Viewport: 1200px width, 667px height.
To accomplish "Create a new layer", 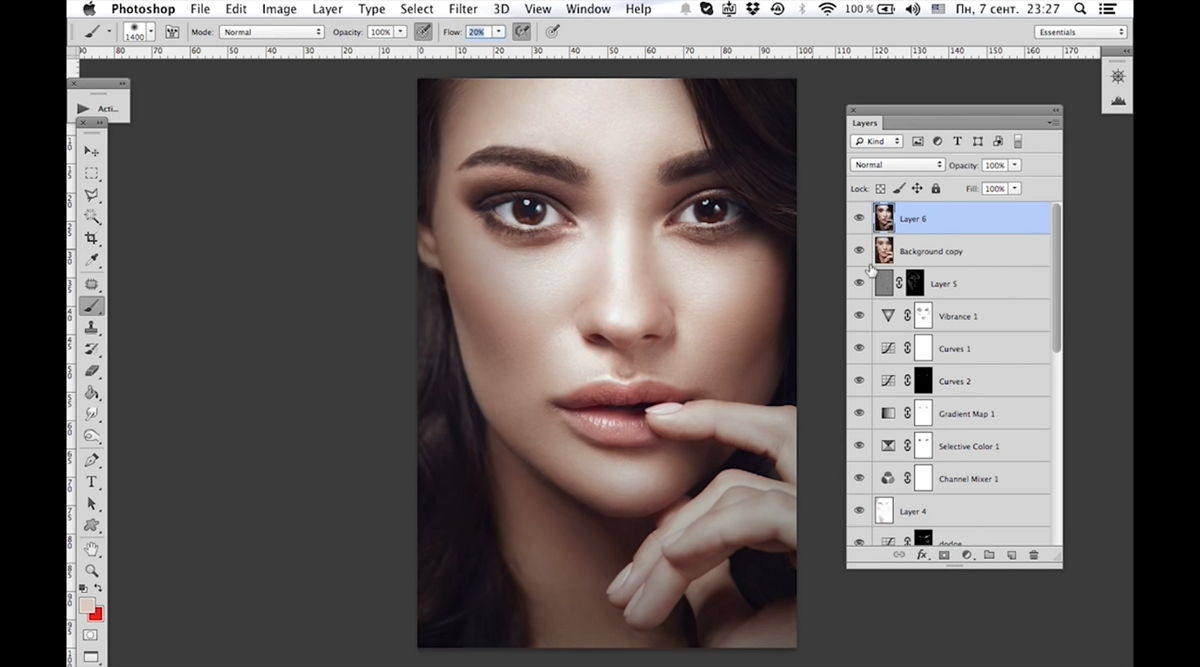I will point(1011,555).
